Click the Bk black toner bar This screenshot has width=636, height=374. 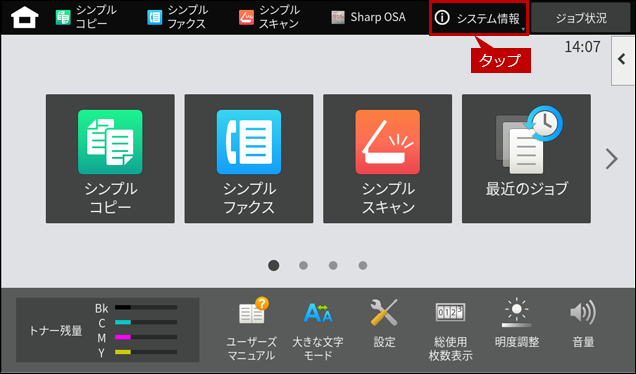(x=146, y=307)
